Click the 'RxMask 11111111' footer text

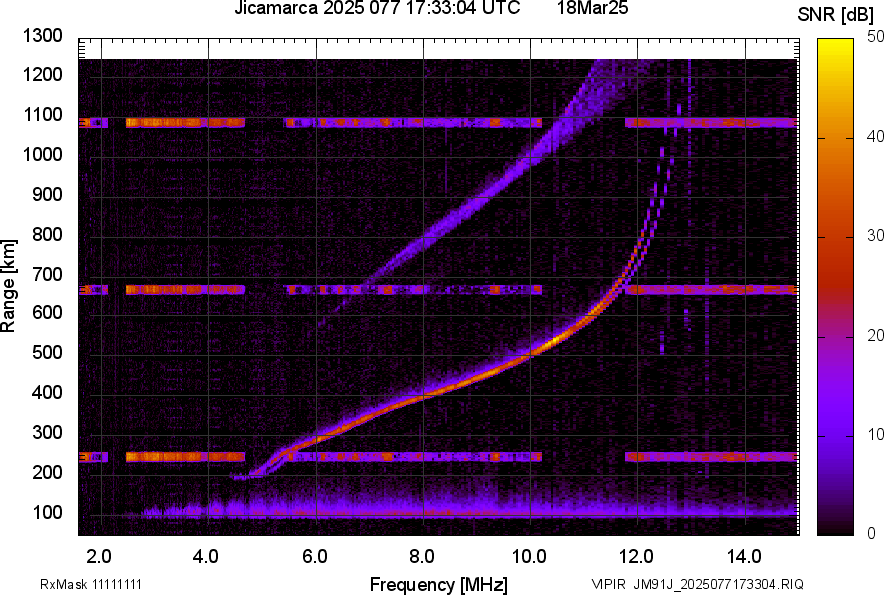click(x=91, y=584)
